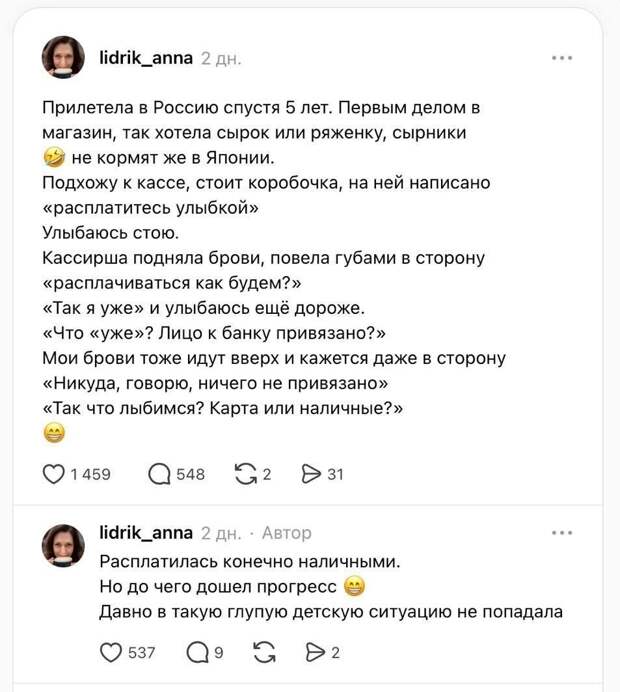Click the 537 likes count on the reply
This screenshot has width=620, height=692.
click(x=142, y=654)
